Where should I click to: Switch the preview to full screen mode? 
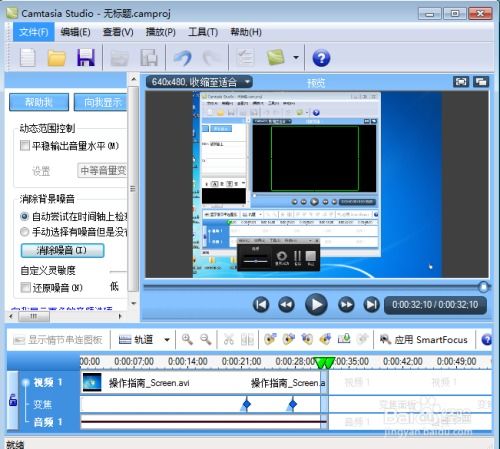click(461, 82)
